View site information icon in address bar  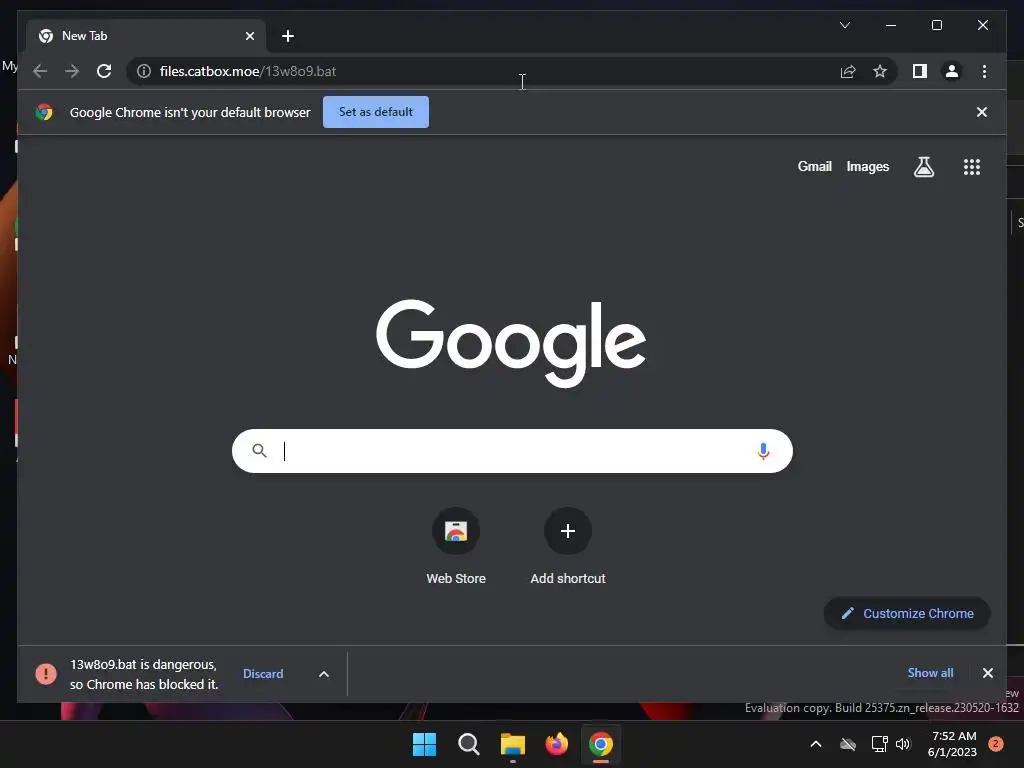[x=144, y=71]
